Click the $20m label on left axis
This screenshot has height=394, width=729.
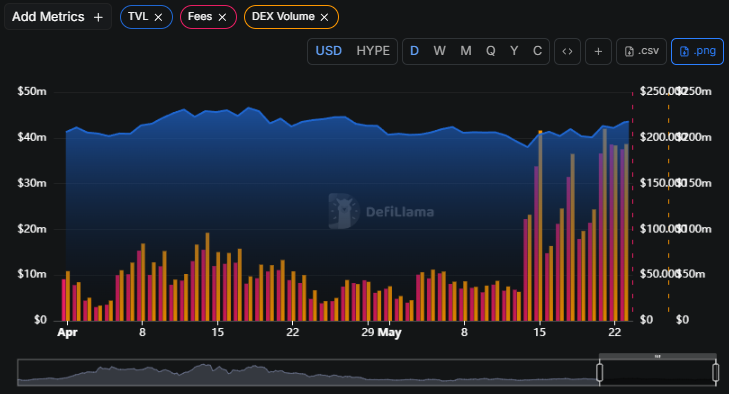32,229
